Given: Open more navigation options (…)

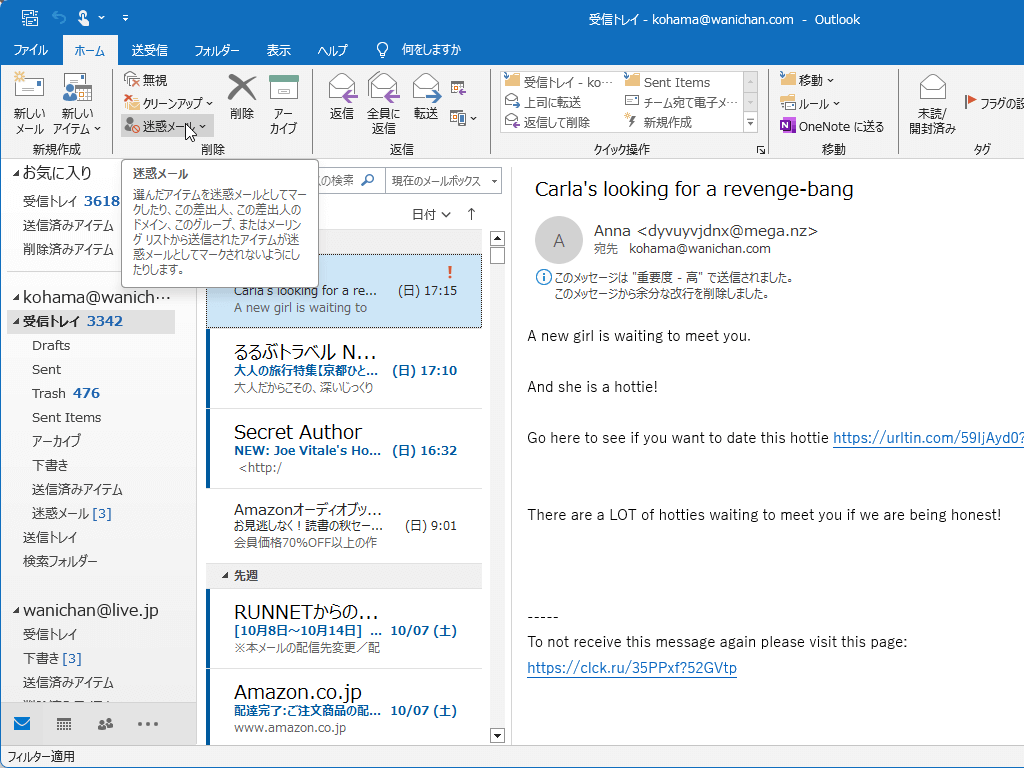Looking at the screenshot, I should [x=148, y=724].
